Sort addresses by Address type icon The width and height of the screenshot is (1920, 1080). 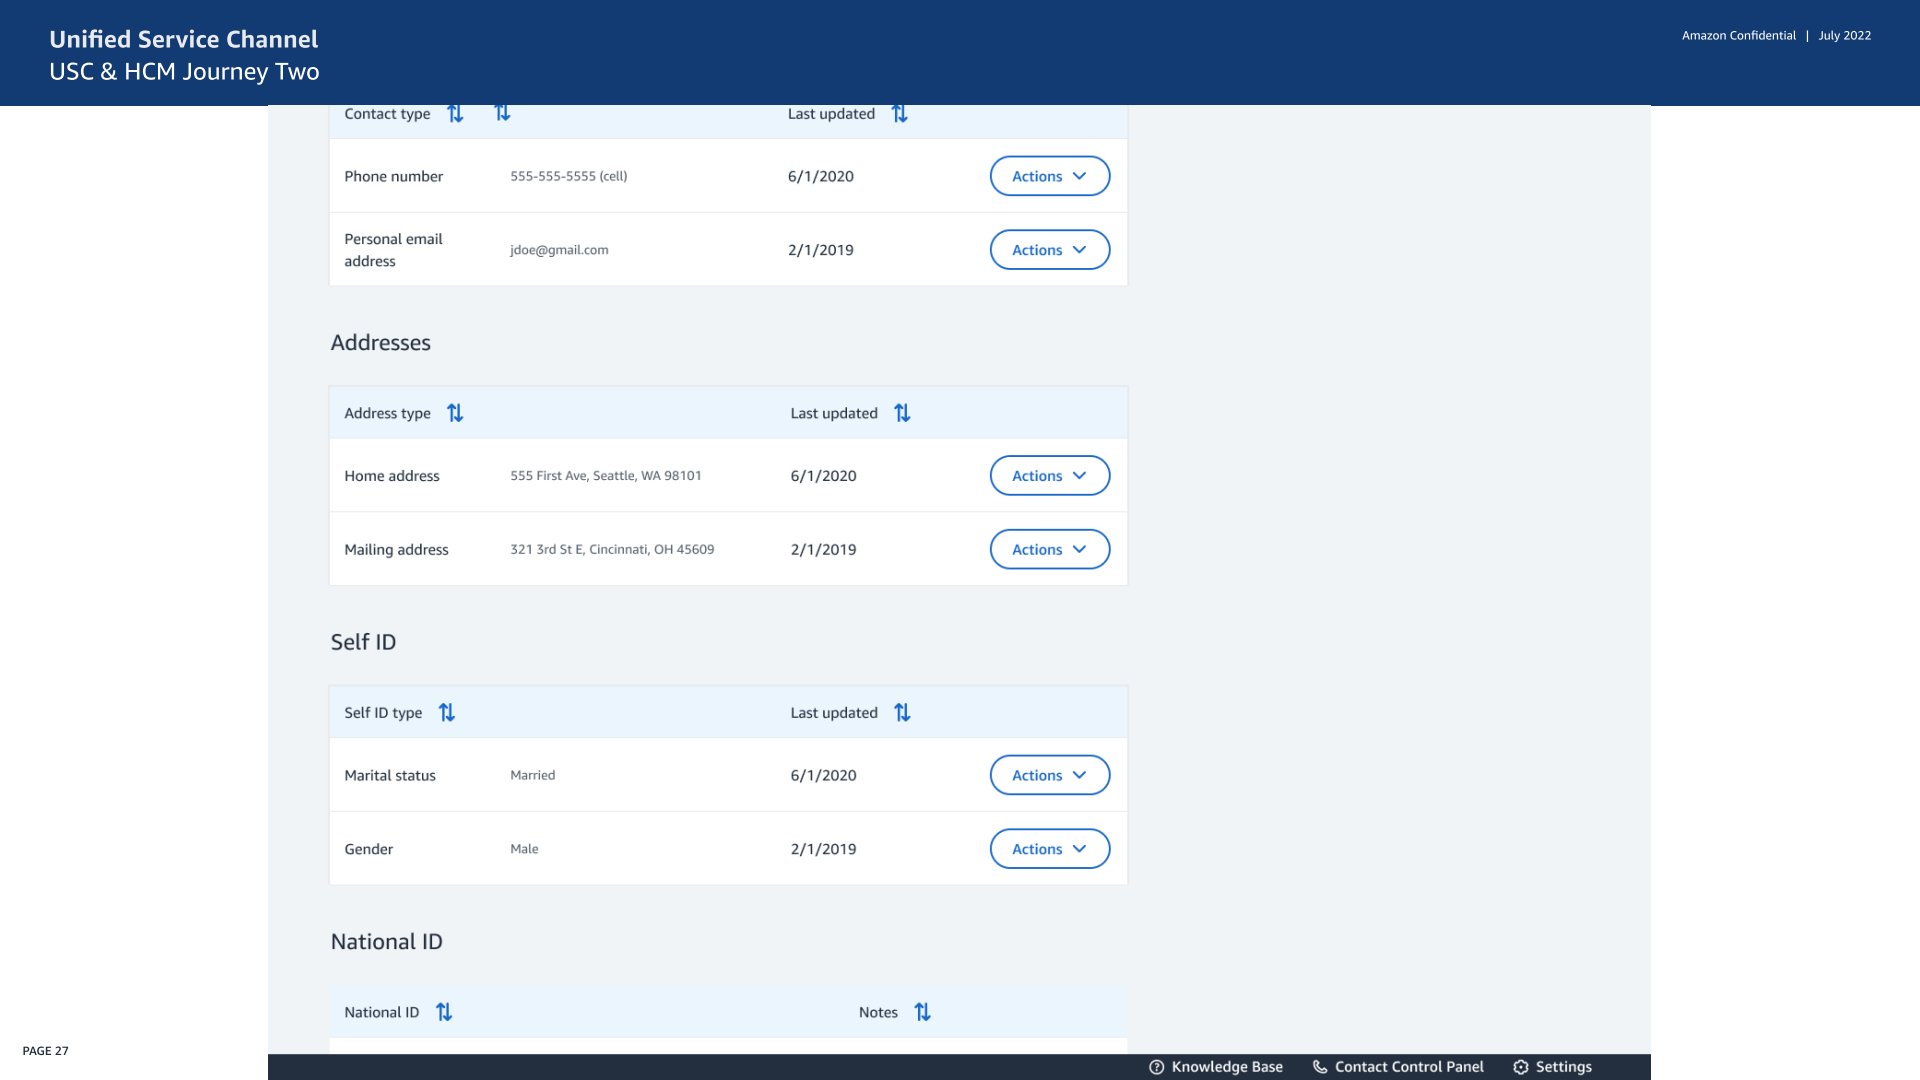[455, 413]
